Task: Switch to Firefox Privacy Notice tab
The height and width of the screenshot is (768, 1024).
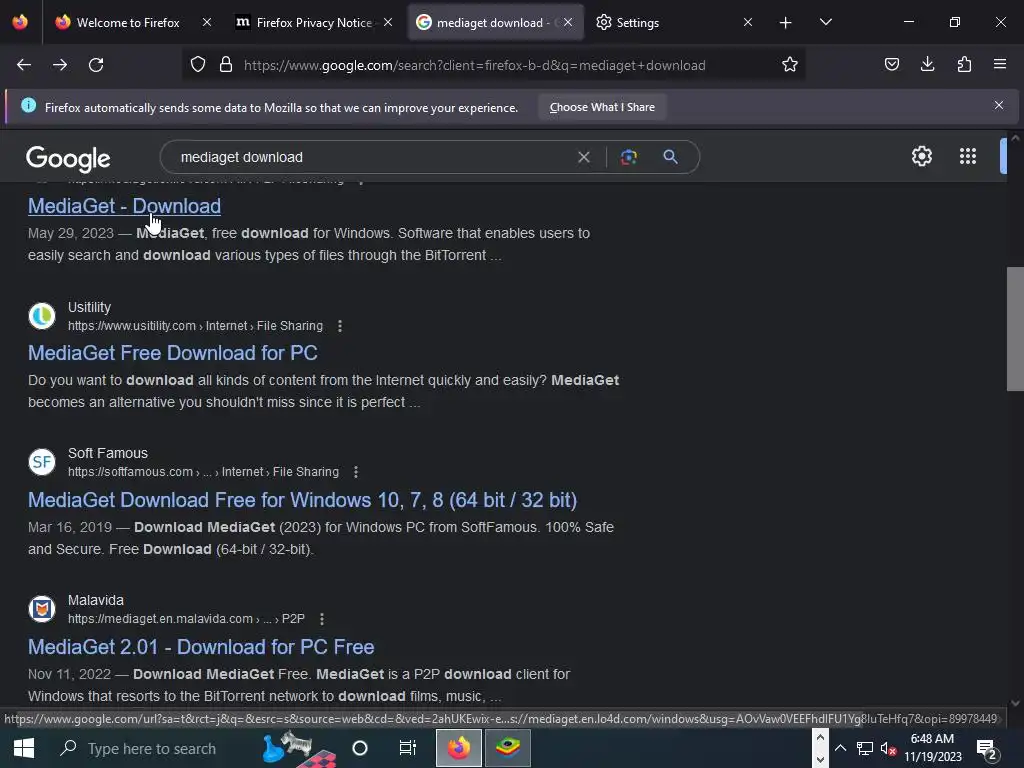Action: pyautogui.click(x=314, y=23)
